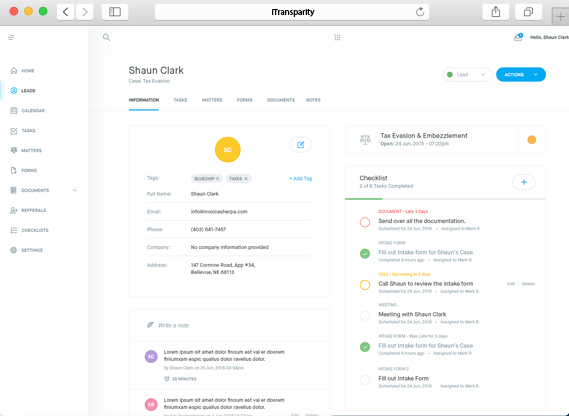Check off 'Send over all the documentation'
The height and width of the screenshot is (416, 569).
click(x=365, y=222)
